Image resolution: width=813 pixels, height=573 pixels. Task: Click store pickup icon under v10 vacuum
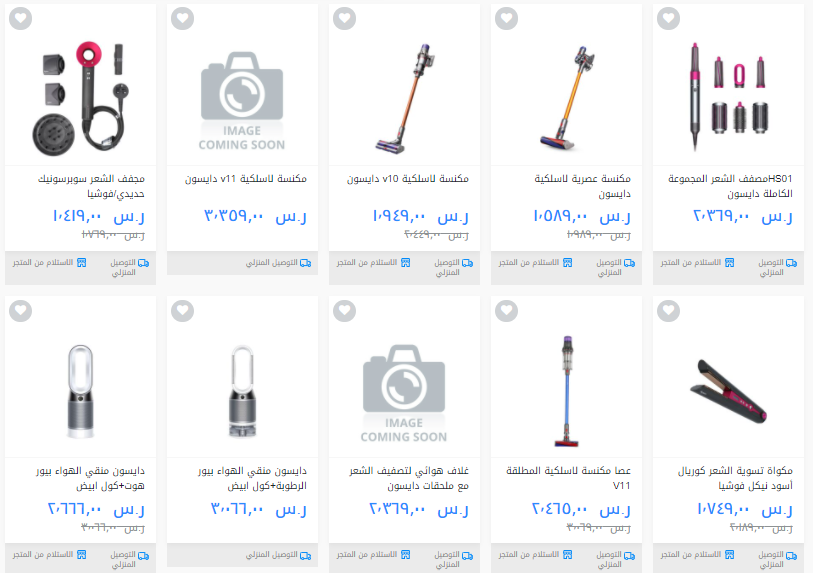pos(405,263)
